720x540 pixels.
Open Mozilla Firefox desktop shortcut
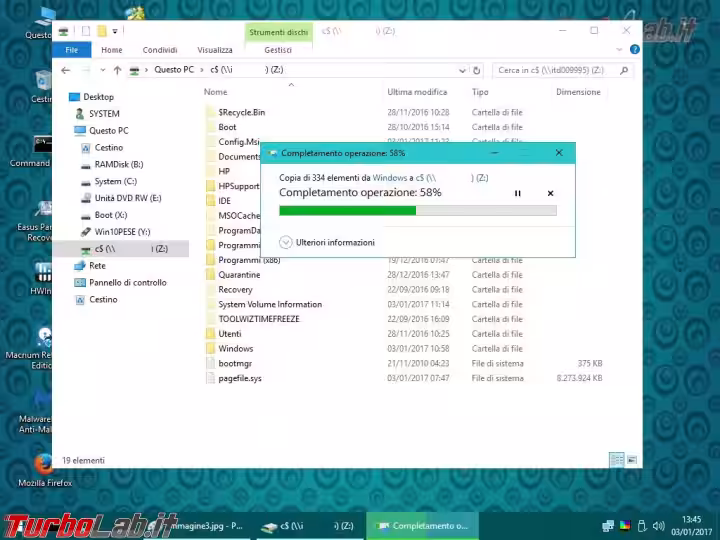[x=45, y=469]
